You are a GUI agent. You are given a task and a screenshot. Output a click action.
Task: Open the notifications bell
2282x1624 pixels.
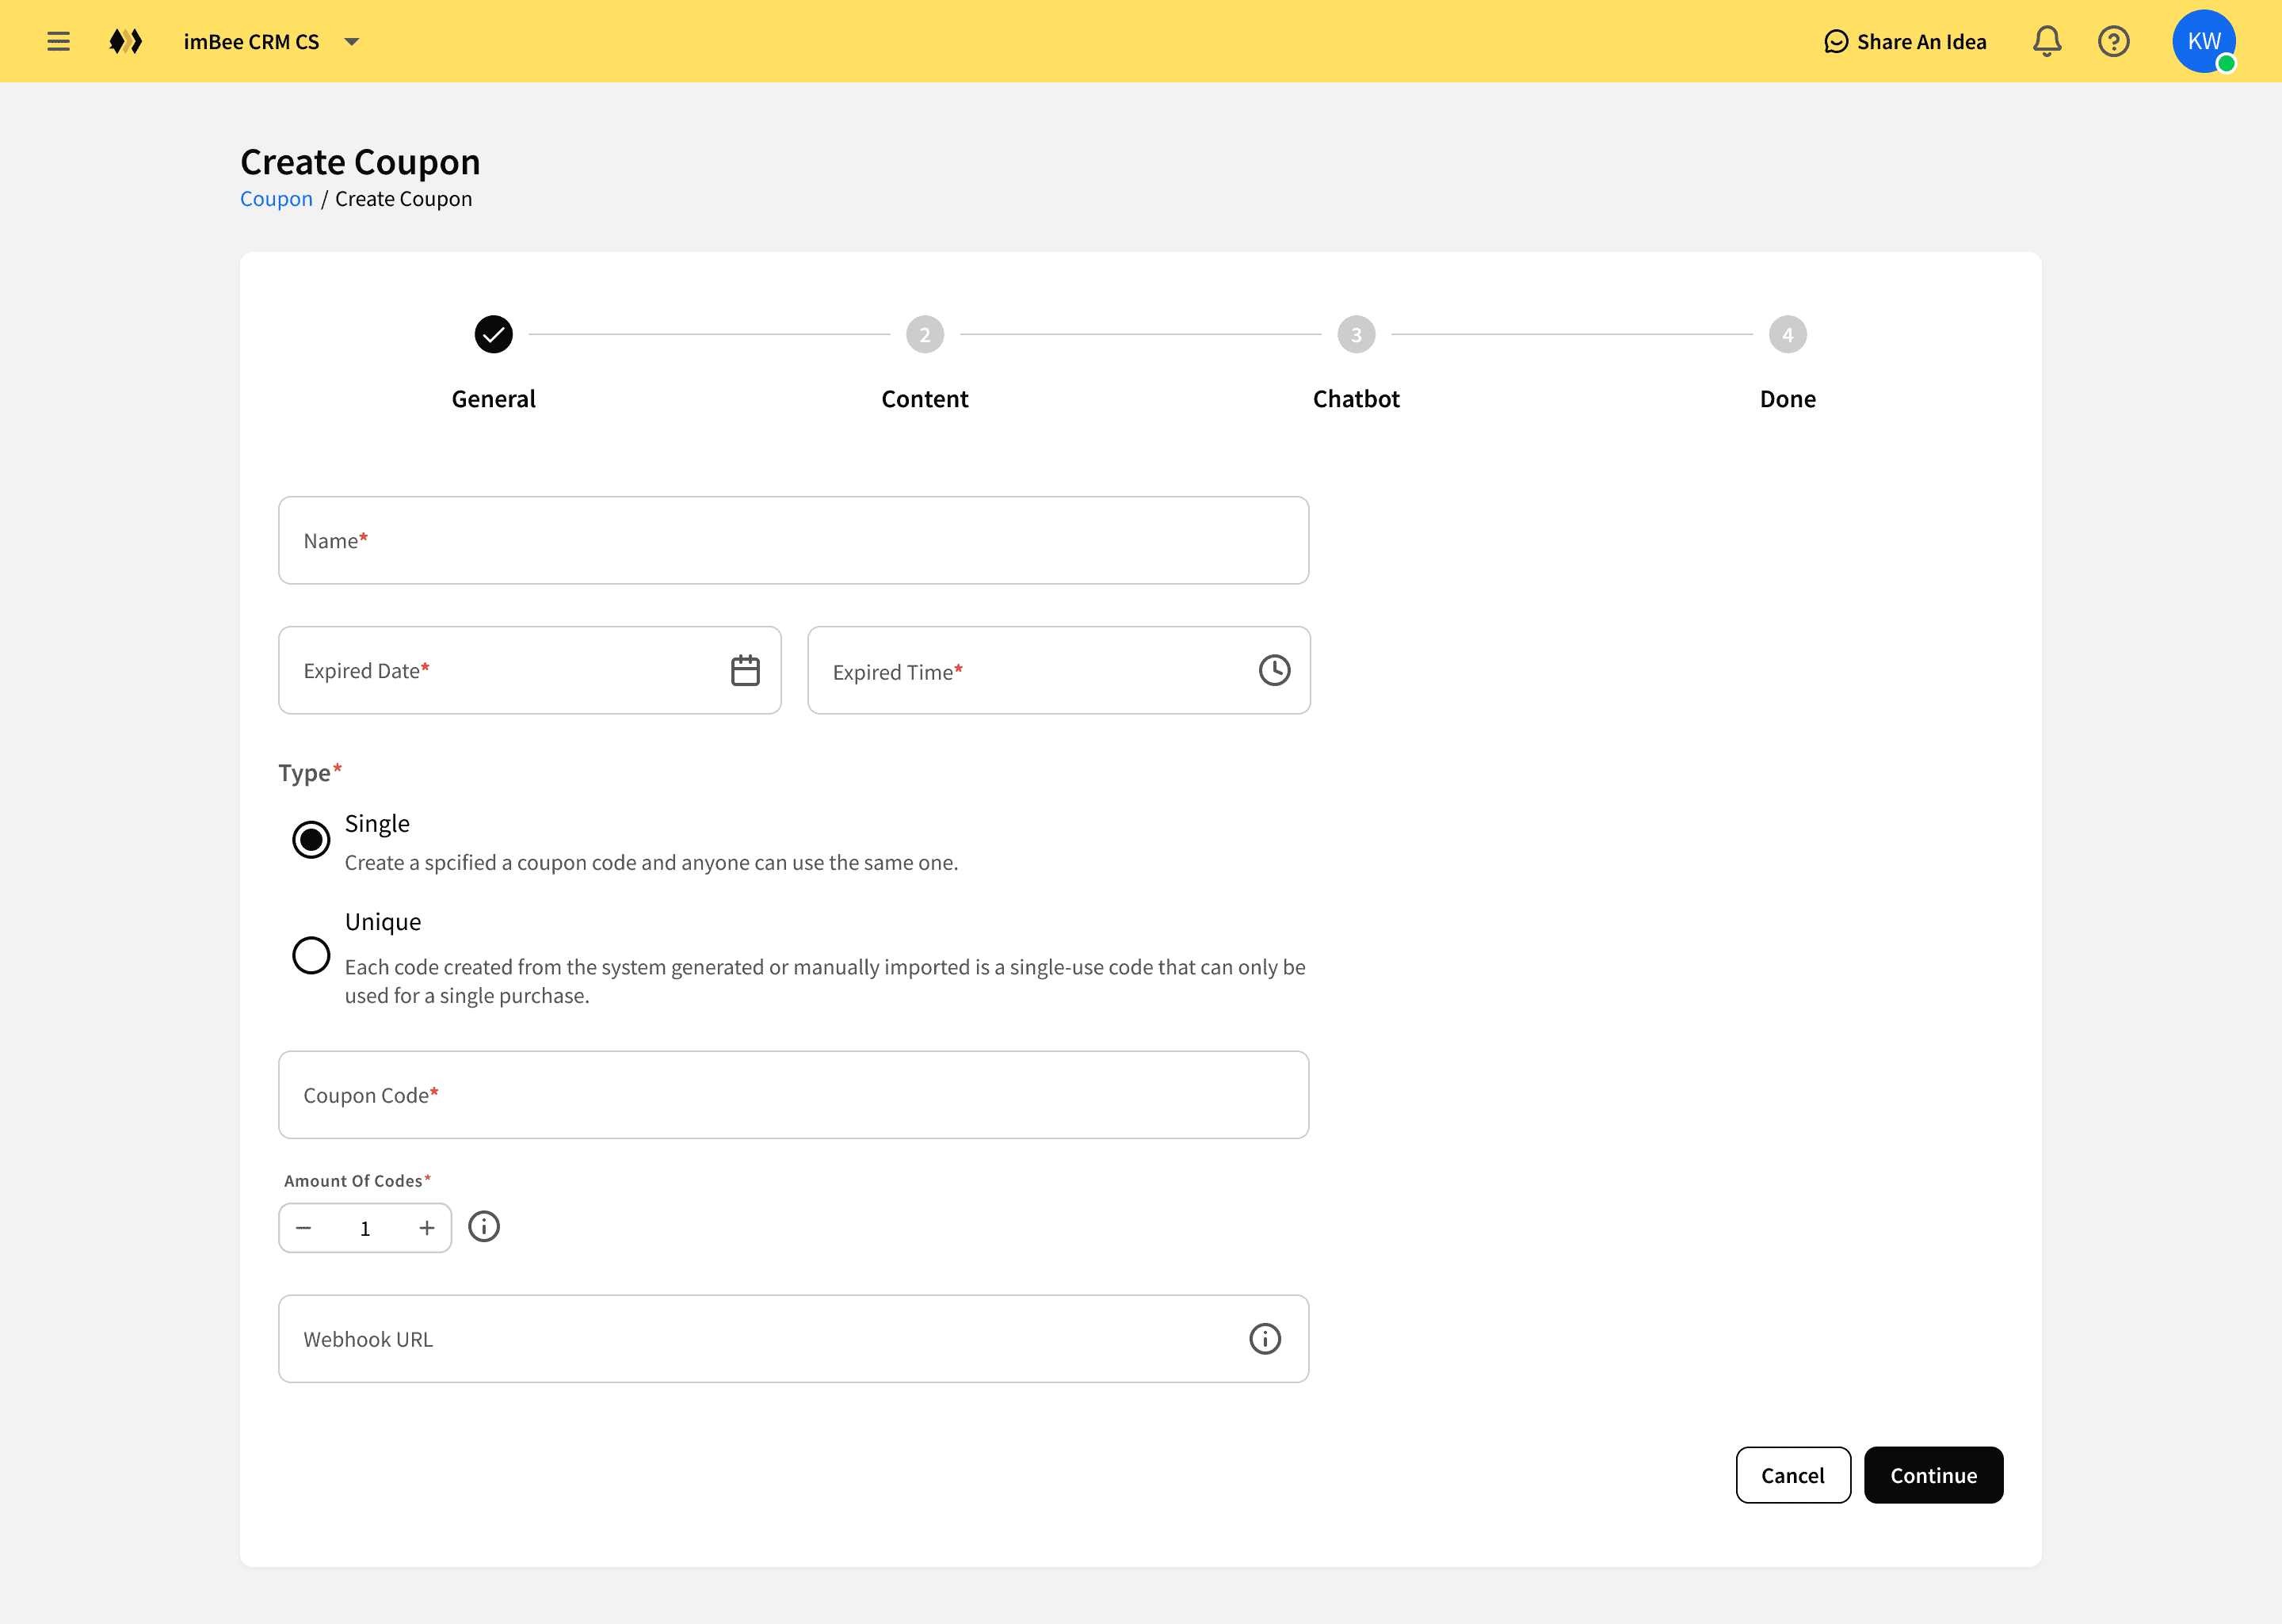click(x=2046, y=41)
